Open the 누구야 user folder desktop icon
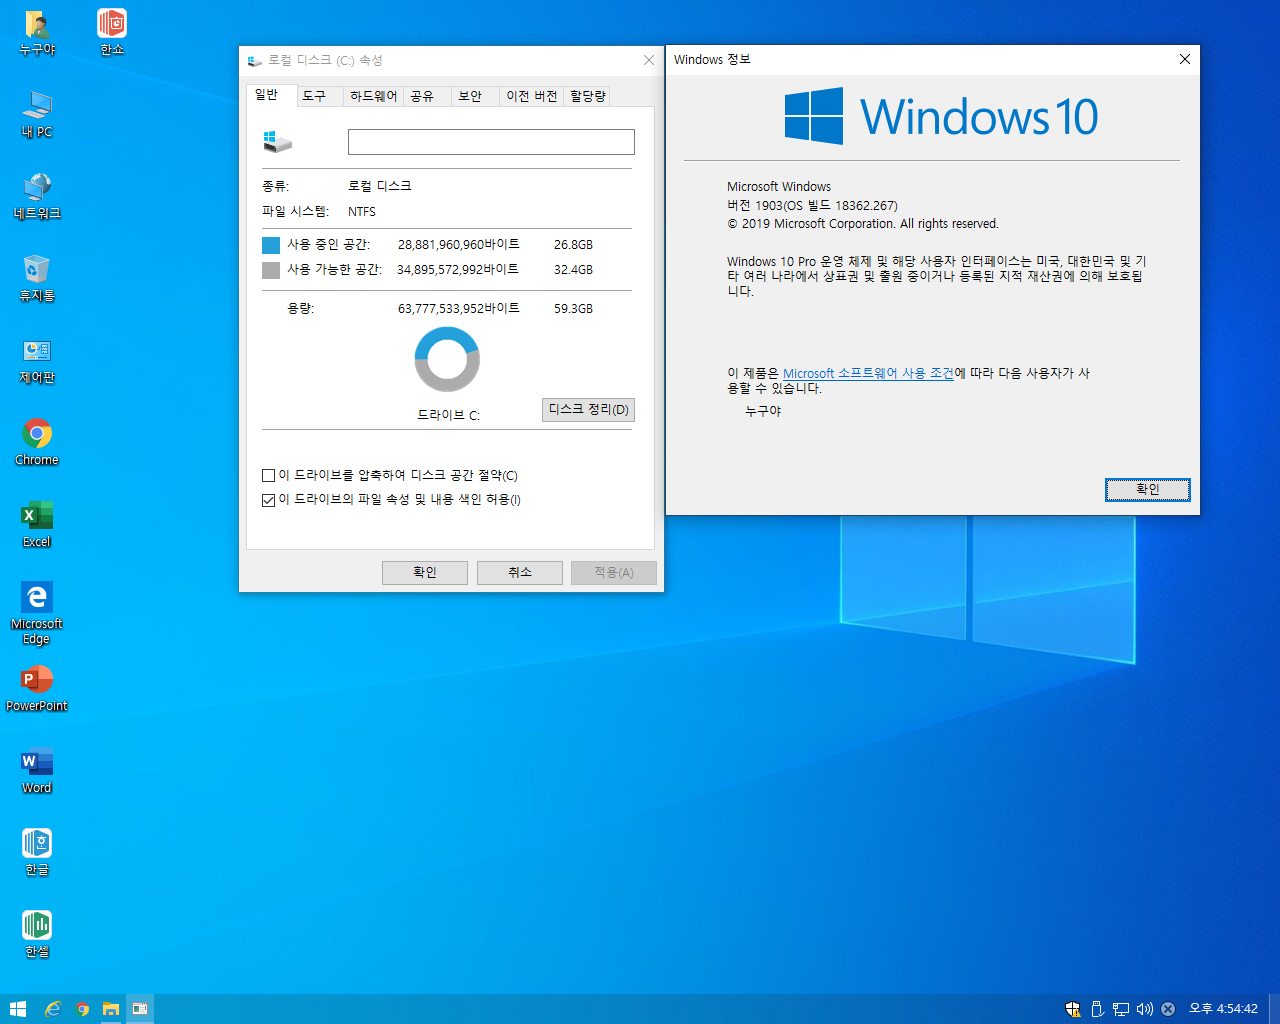Image resolution: width=1280 pixels, height=1024 pixels. click(x=37, y=32)
